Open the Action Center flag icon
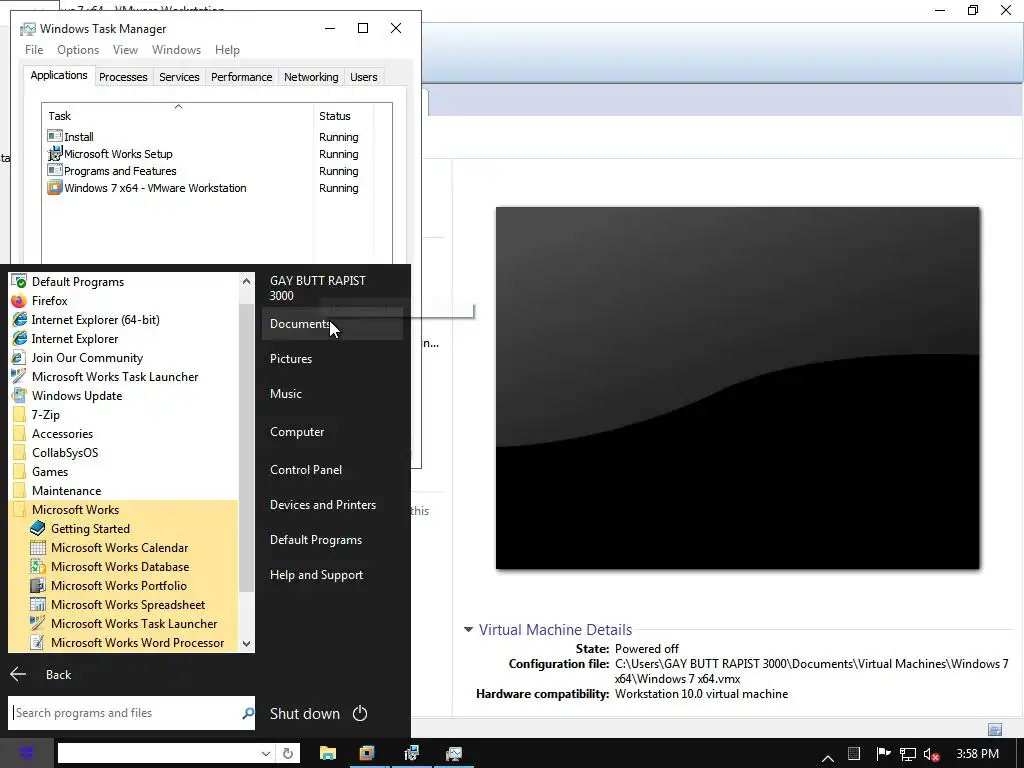Screen dimensions: 1024x768 click(x=883, y=754)
